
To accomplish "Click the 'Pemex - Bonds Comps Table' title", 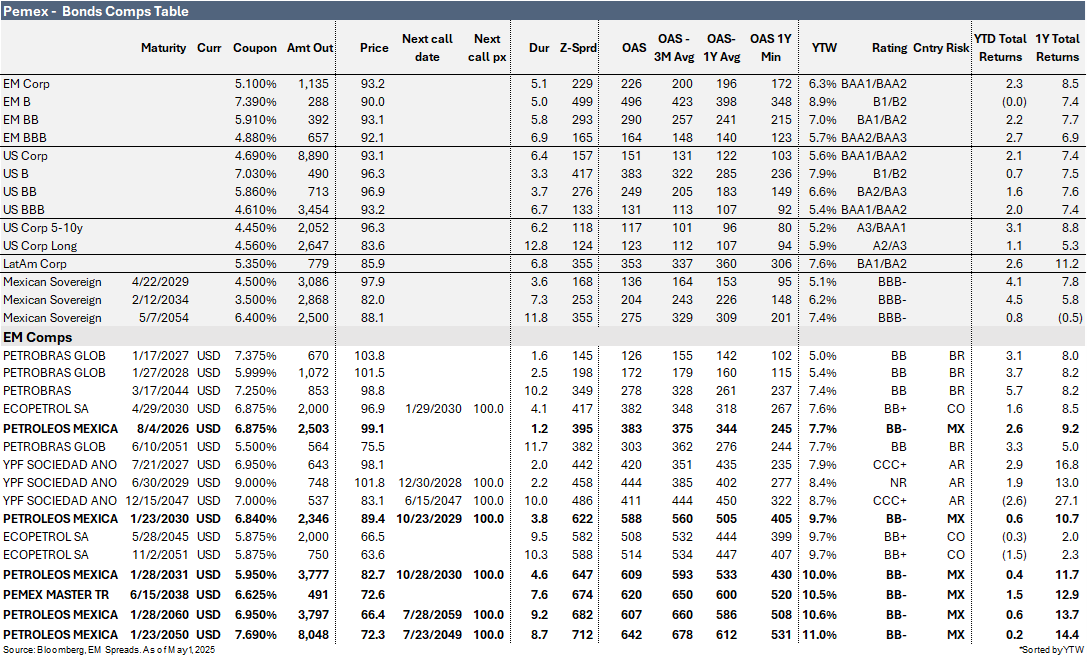I will [x=96, y=11].
